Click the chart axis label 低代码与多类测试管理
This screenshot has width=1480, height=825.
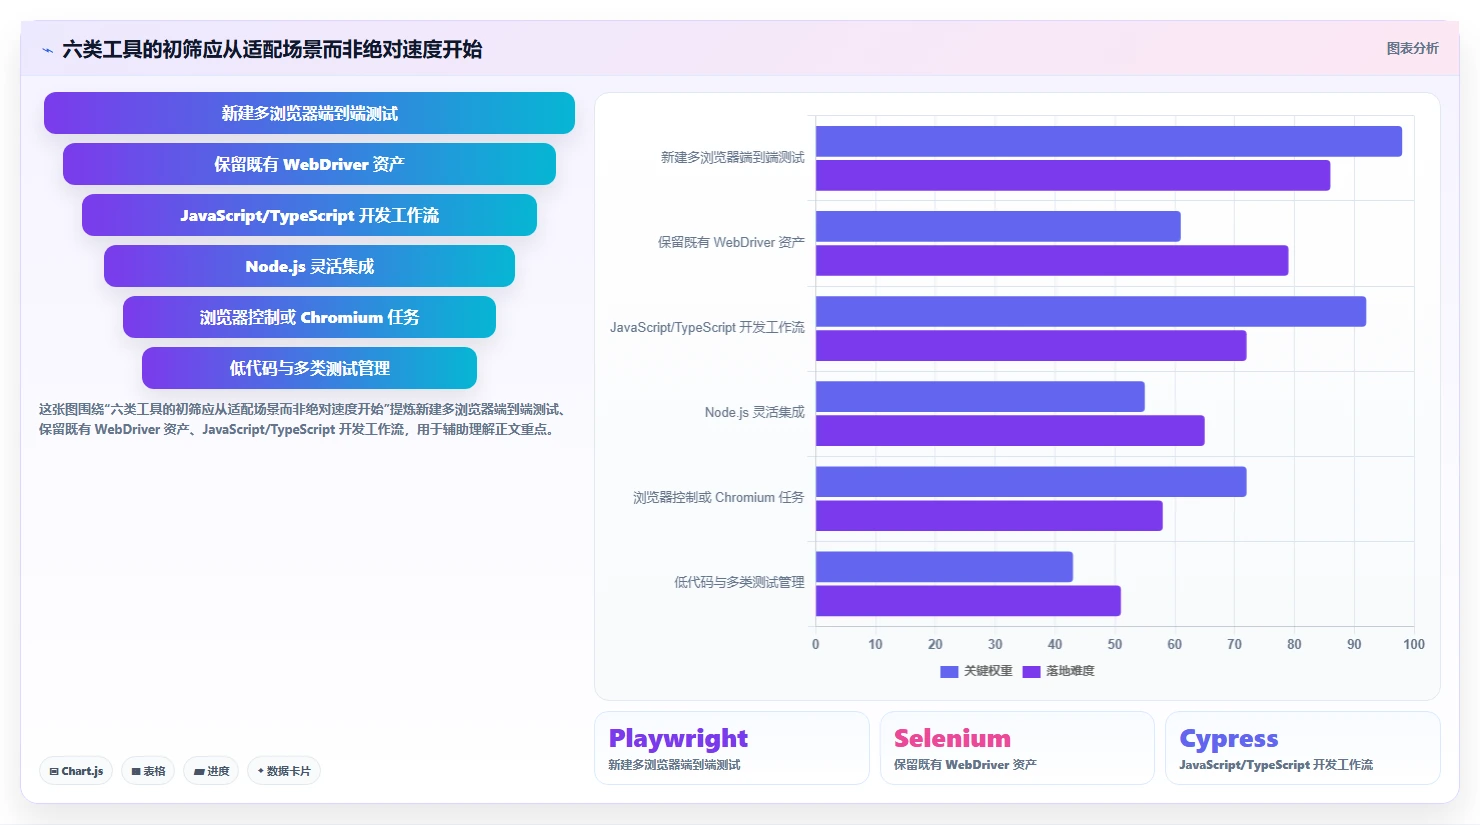pyautogui.click(x=739, y=582)
